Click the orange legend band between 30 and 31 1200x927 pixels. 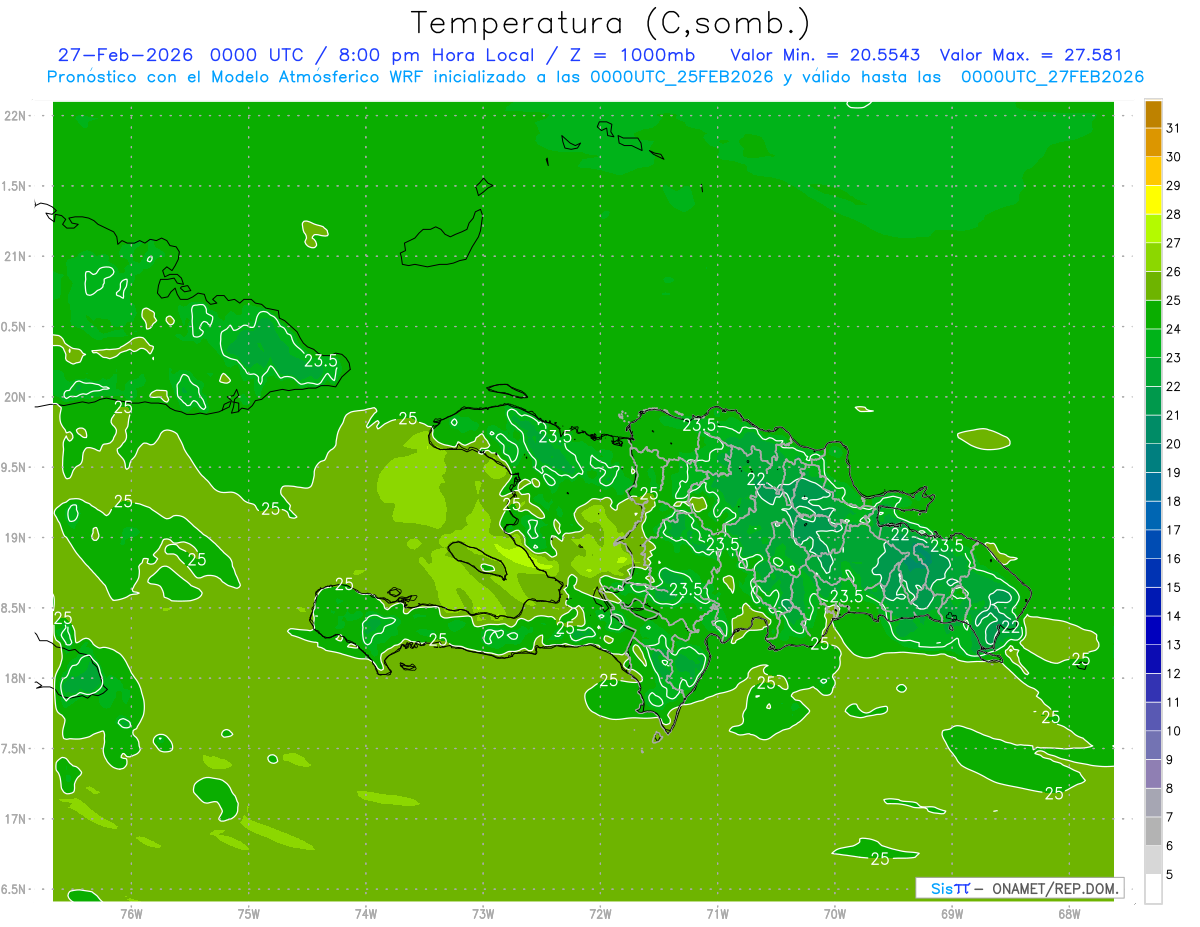(x=1153, y=142)
